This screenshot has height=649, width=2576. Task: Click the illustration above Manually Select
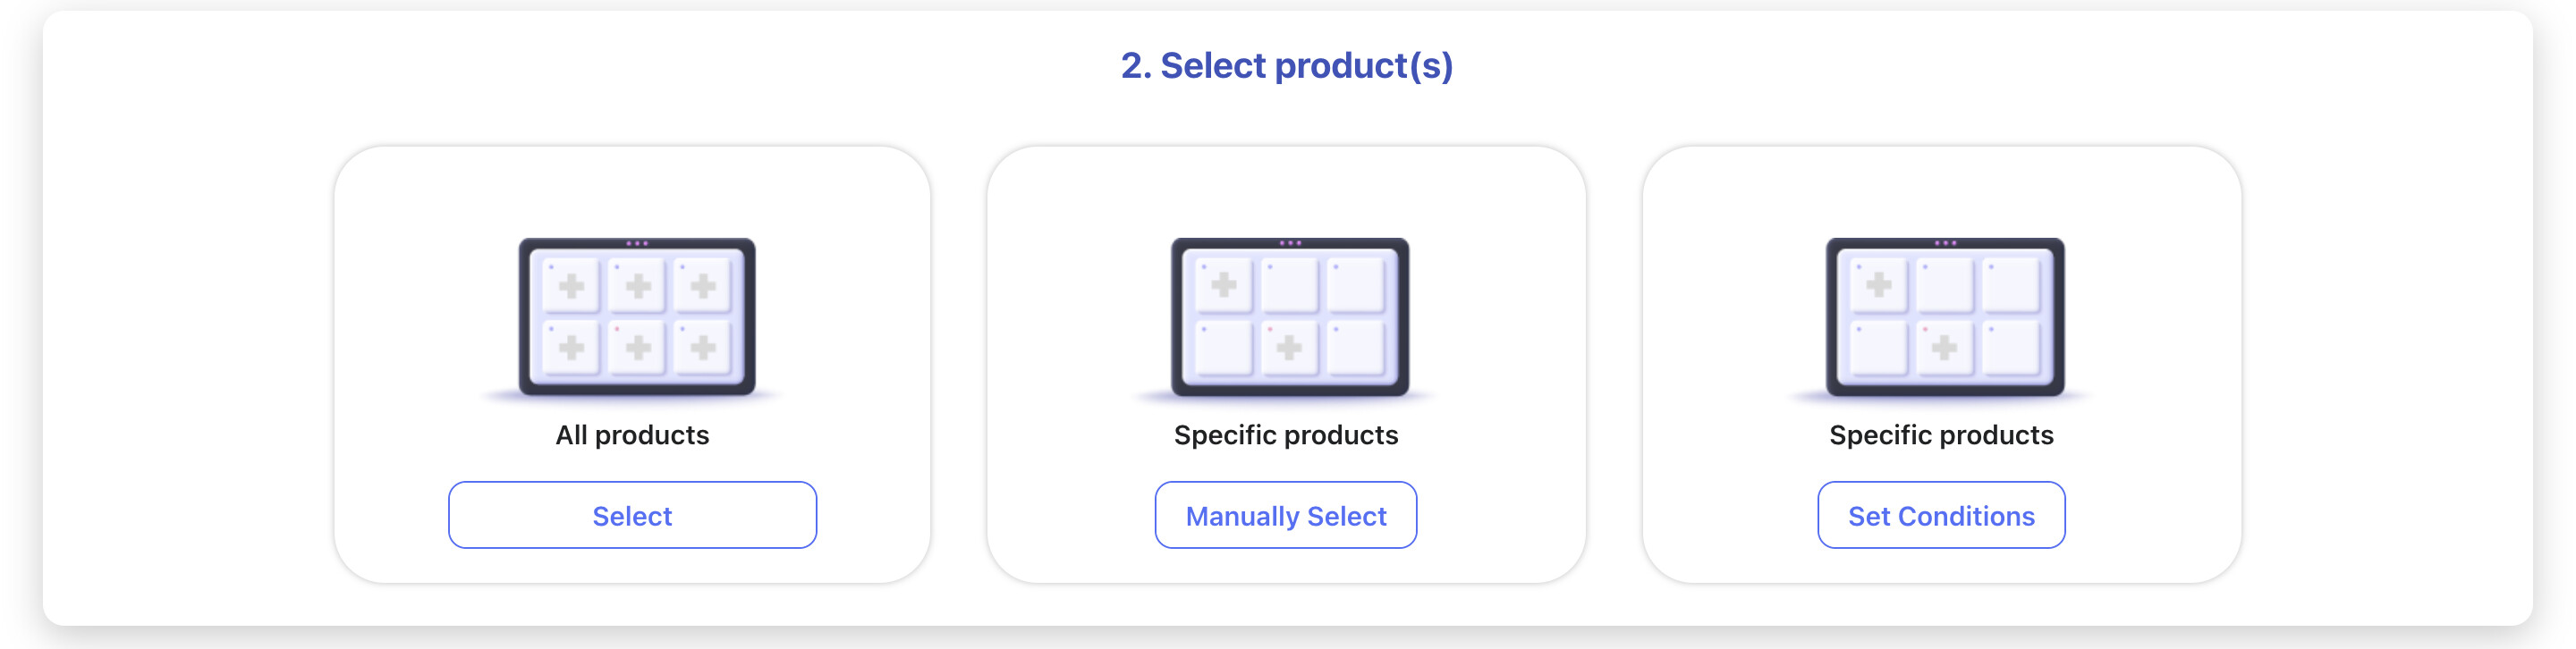[1289, 316]
